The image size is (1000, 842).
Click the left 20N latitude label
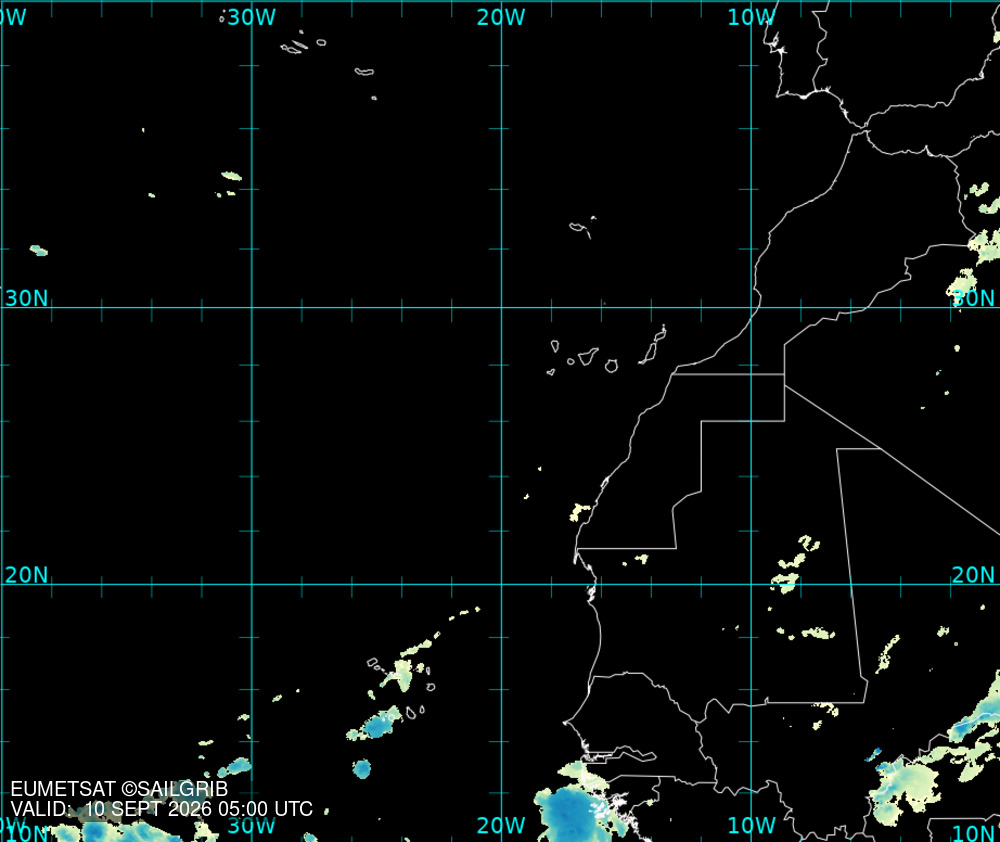(x=26, y=575)
